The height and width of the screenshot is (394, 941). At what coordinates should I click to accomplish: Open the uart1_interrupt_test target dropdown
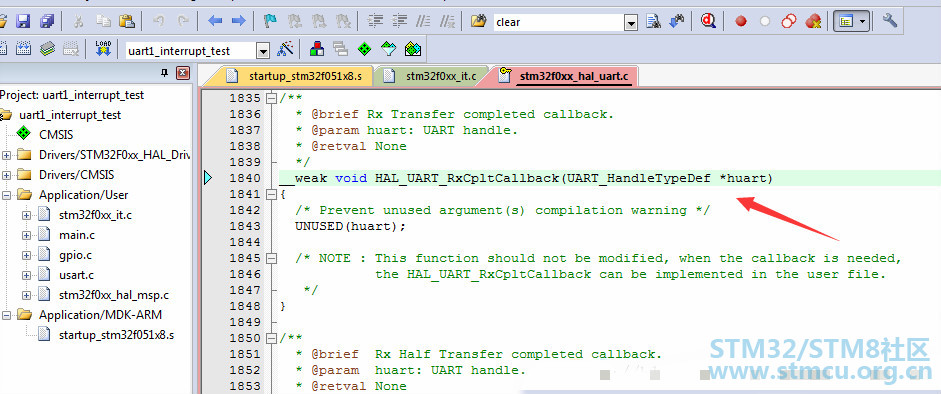[x=263, y=52]
